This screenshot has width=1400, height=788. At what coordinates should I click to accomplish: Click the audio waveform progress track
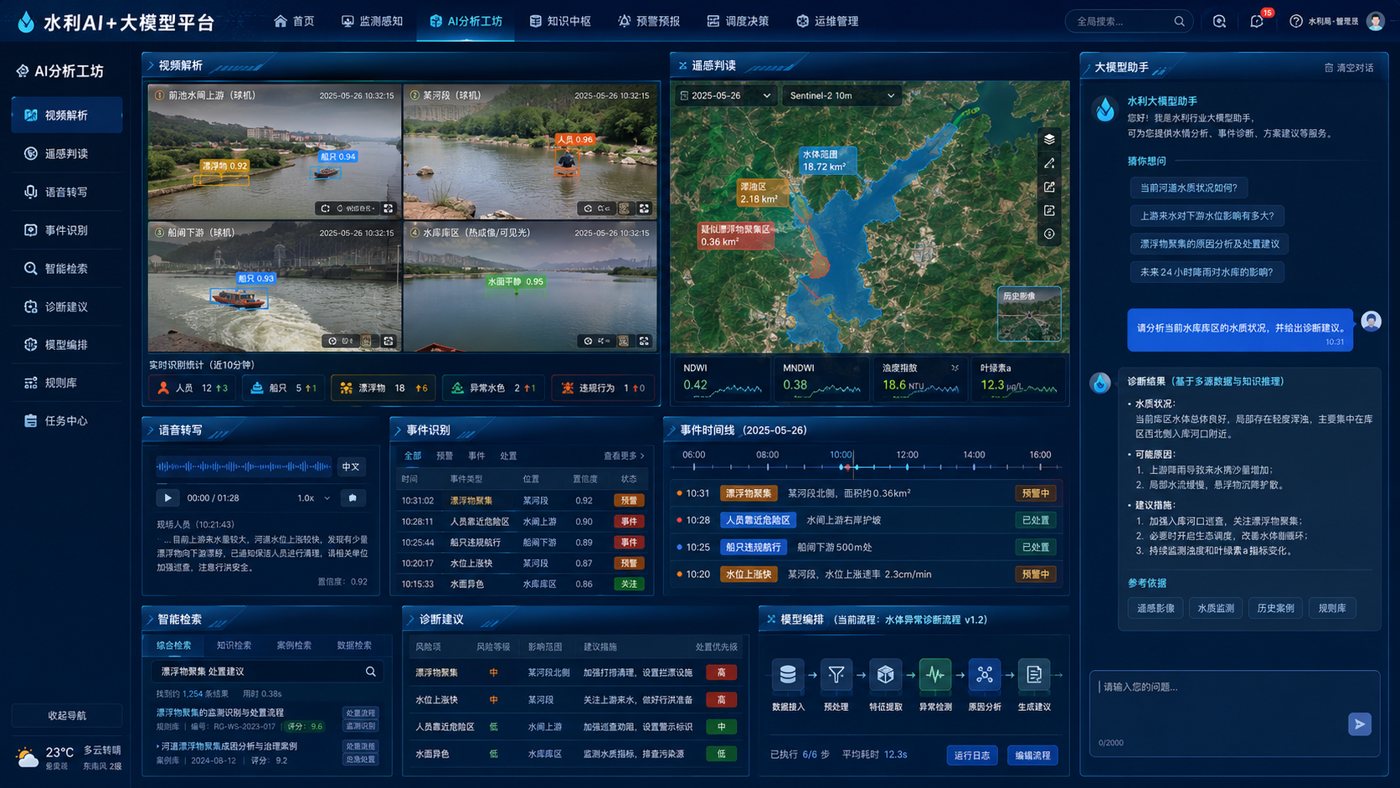(244, 466)
